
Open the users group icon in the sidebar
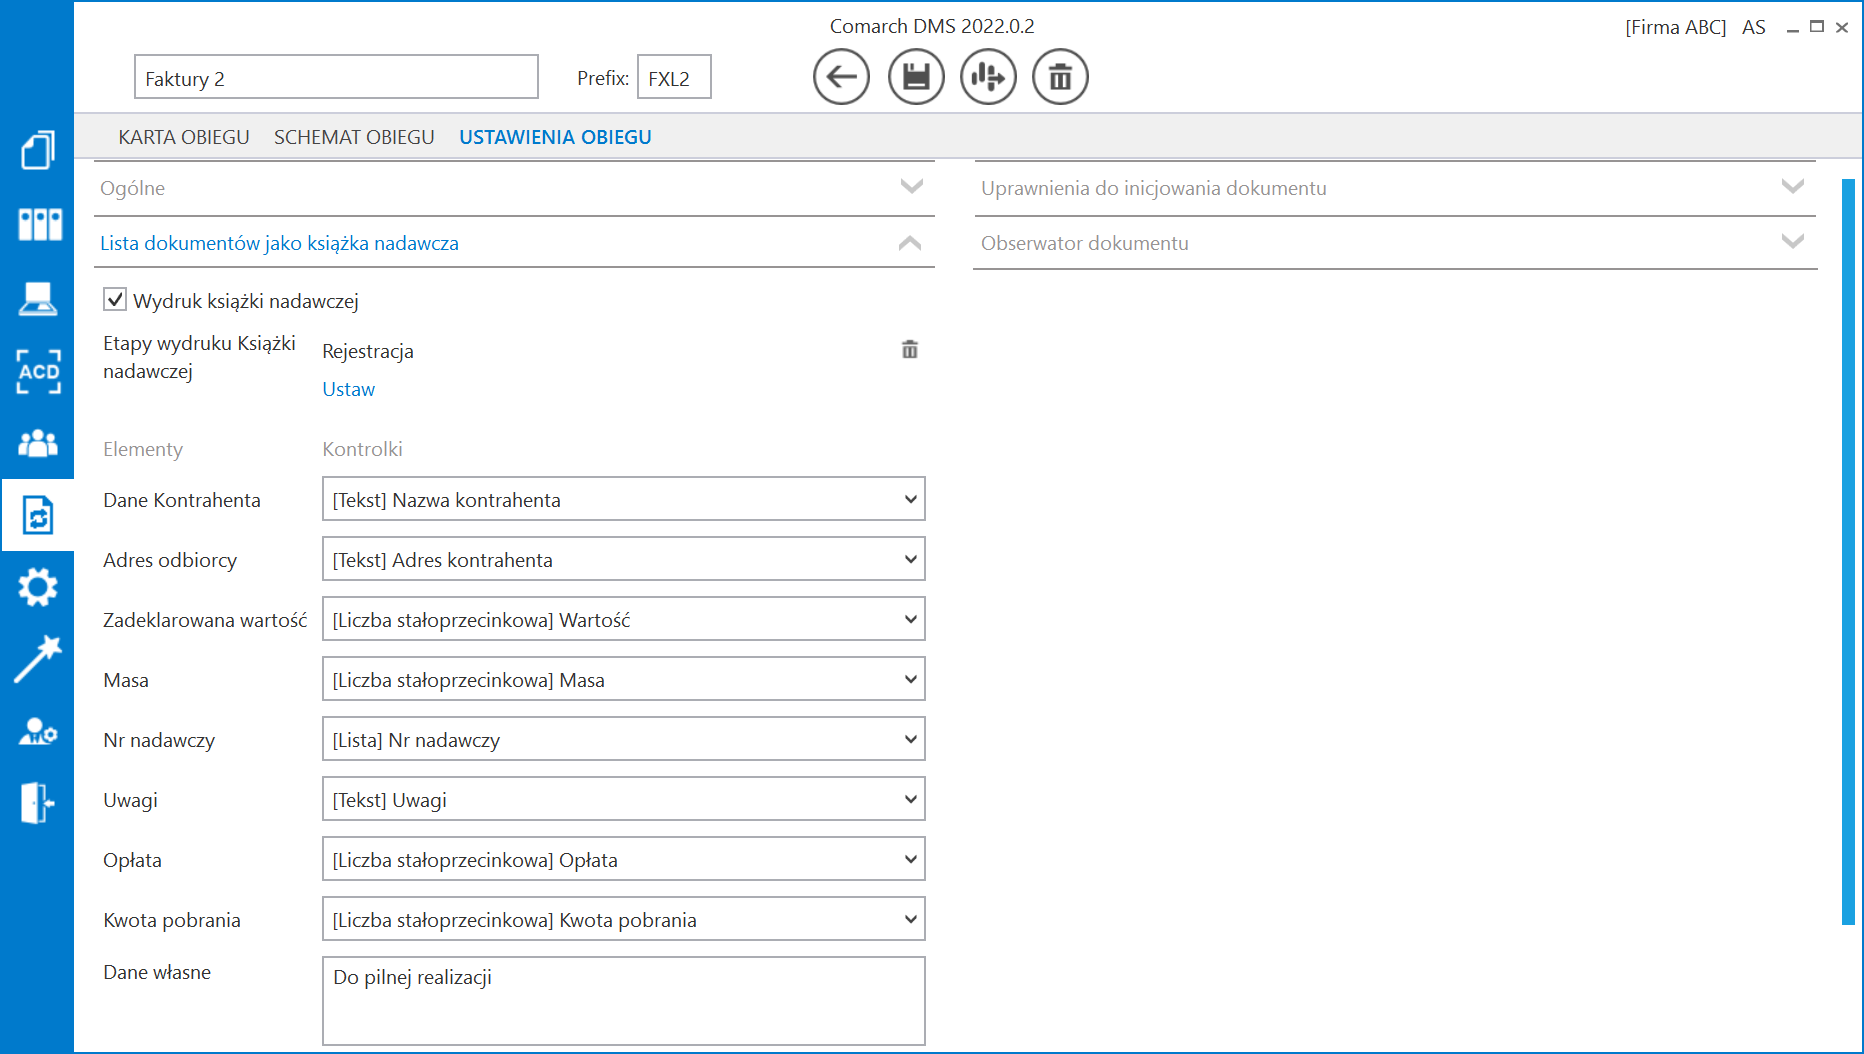tap(38, 443)
